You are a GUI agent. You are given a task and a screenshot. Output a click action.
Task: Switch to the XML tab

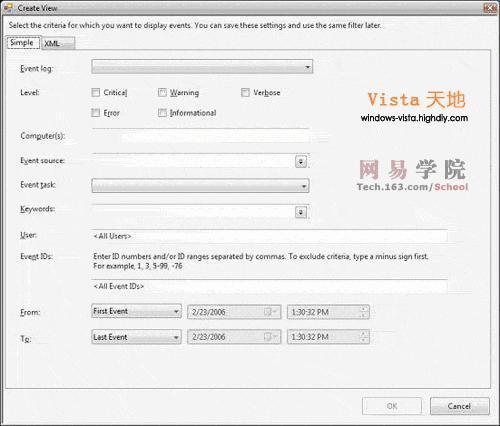(x=58, y=43)
